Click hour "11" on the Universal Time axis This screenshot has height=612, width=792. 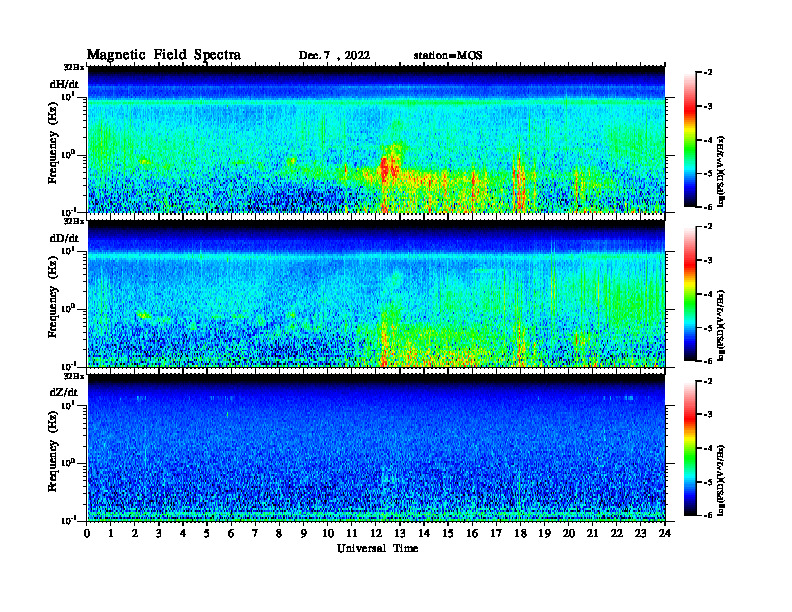[x=352, y=533]
